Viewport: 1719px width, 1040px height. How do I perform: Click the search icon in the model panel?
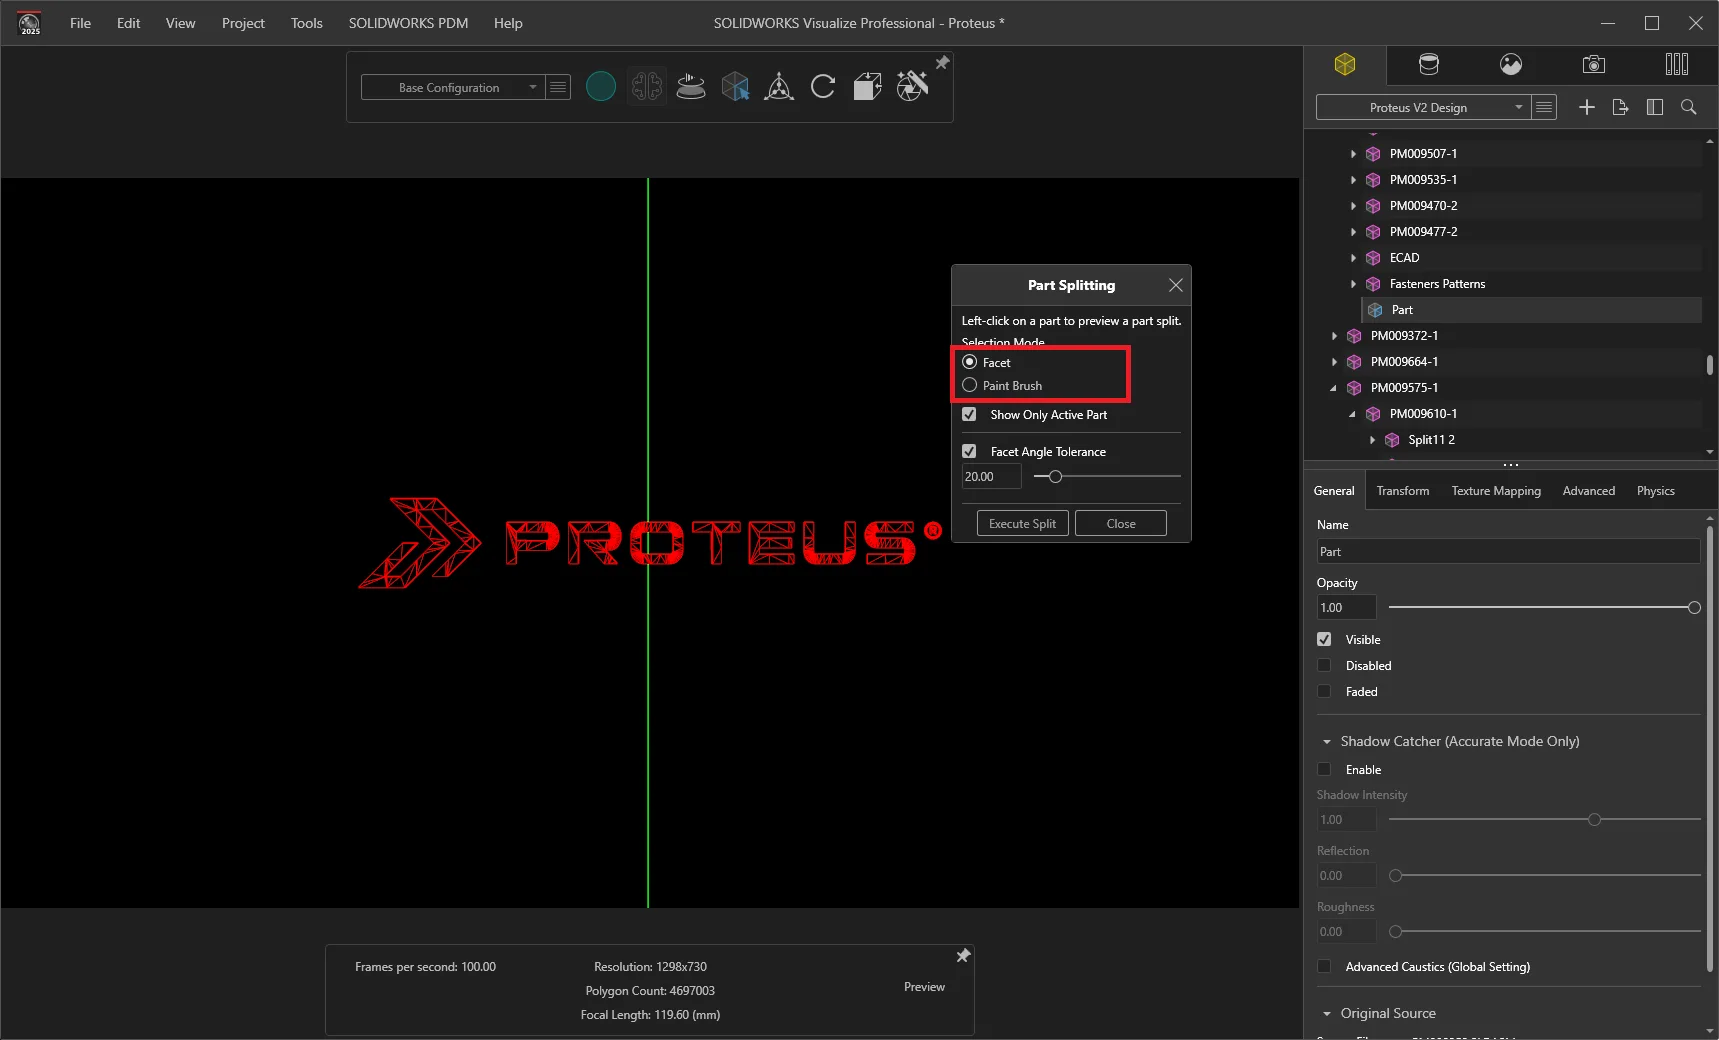(1689, 107)
